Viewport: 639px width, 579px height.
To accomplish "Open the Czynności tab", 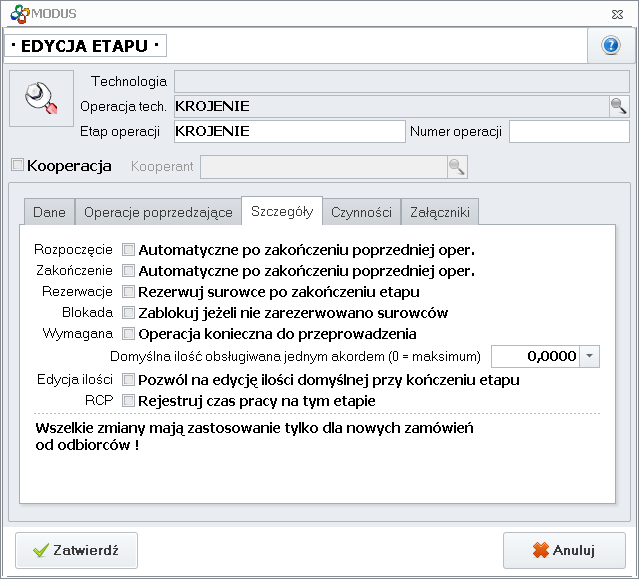I will [361, 212].
